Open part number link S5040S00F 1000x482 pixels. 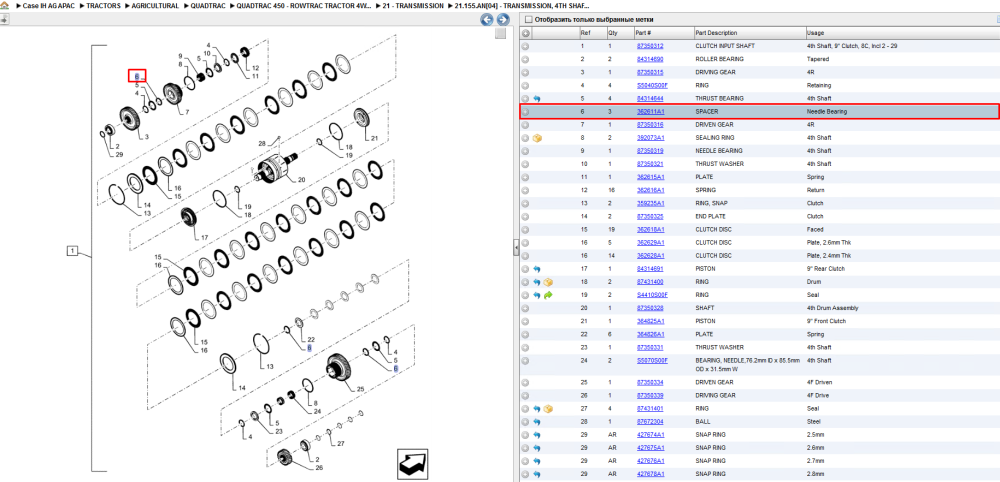click(x=652, y=85)
